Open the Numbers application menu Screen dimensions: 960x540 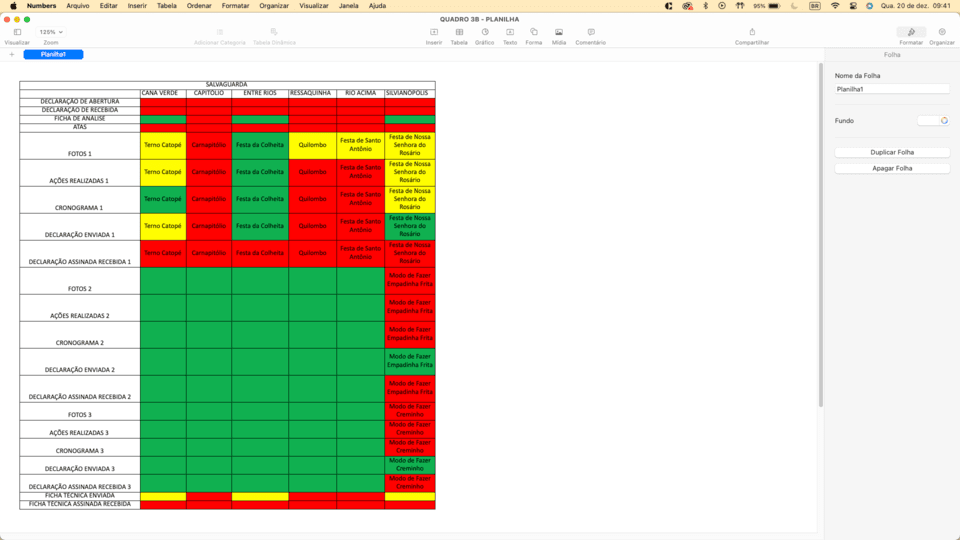(42, 6)
